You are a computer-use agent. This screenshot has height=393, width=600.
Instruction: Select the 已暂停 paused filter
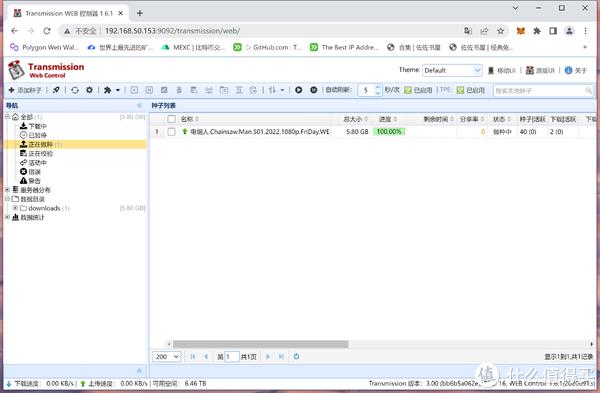coord(33,135)
